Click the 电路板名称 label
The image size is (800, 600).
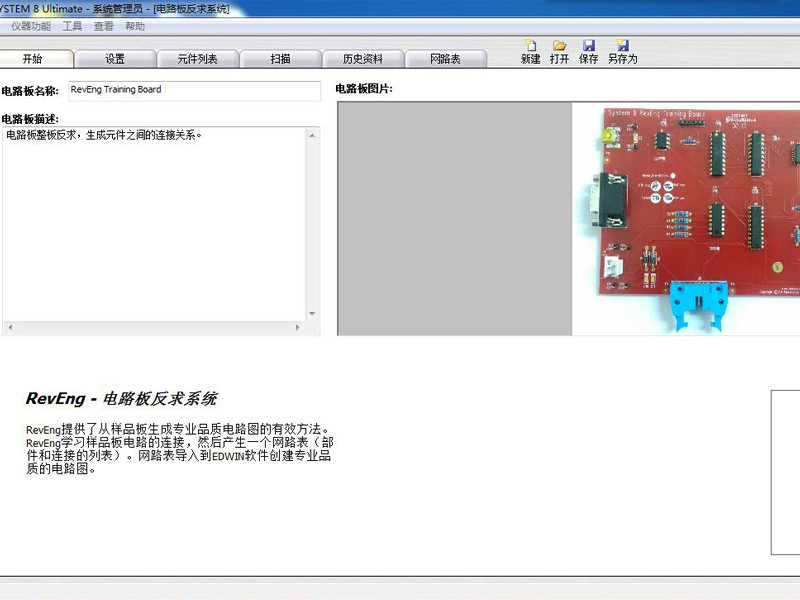(30, 91)
